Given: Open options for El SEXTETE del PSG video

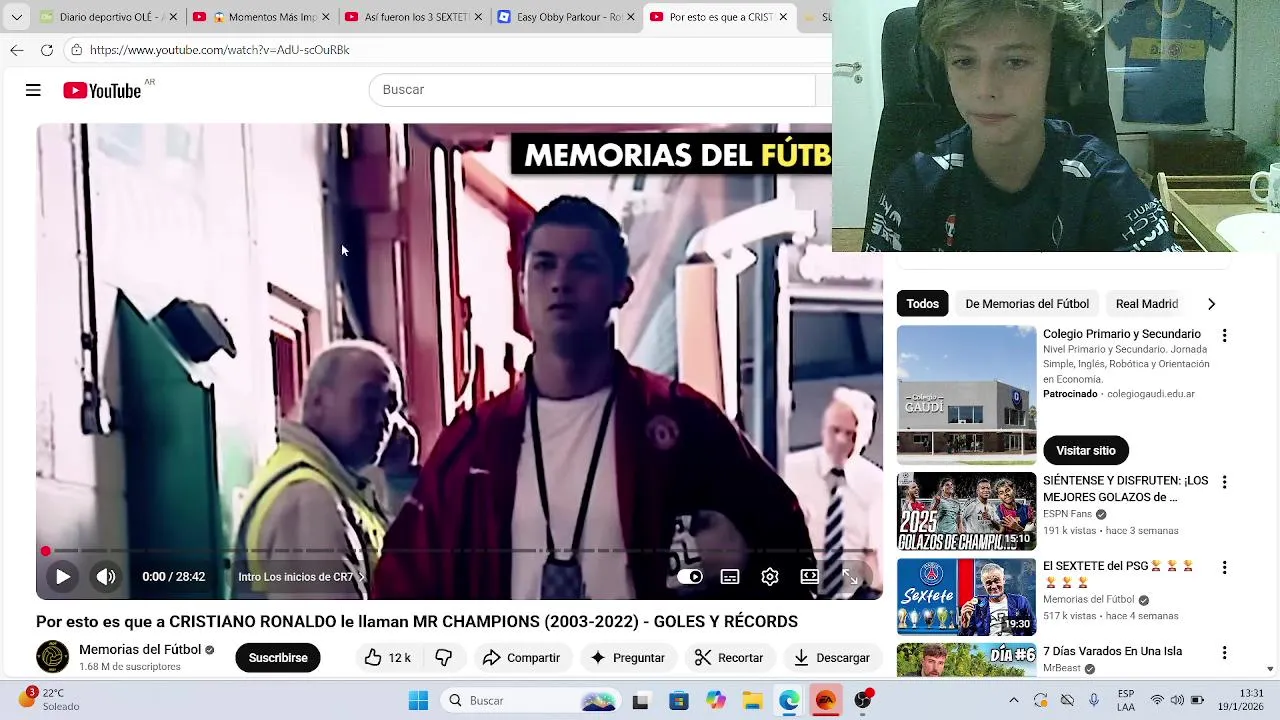Looking at the screenshot, I should tap(1224, 567).
